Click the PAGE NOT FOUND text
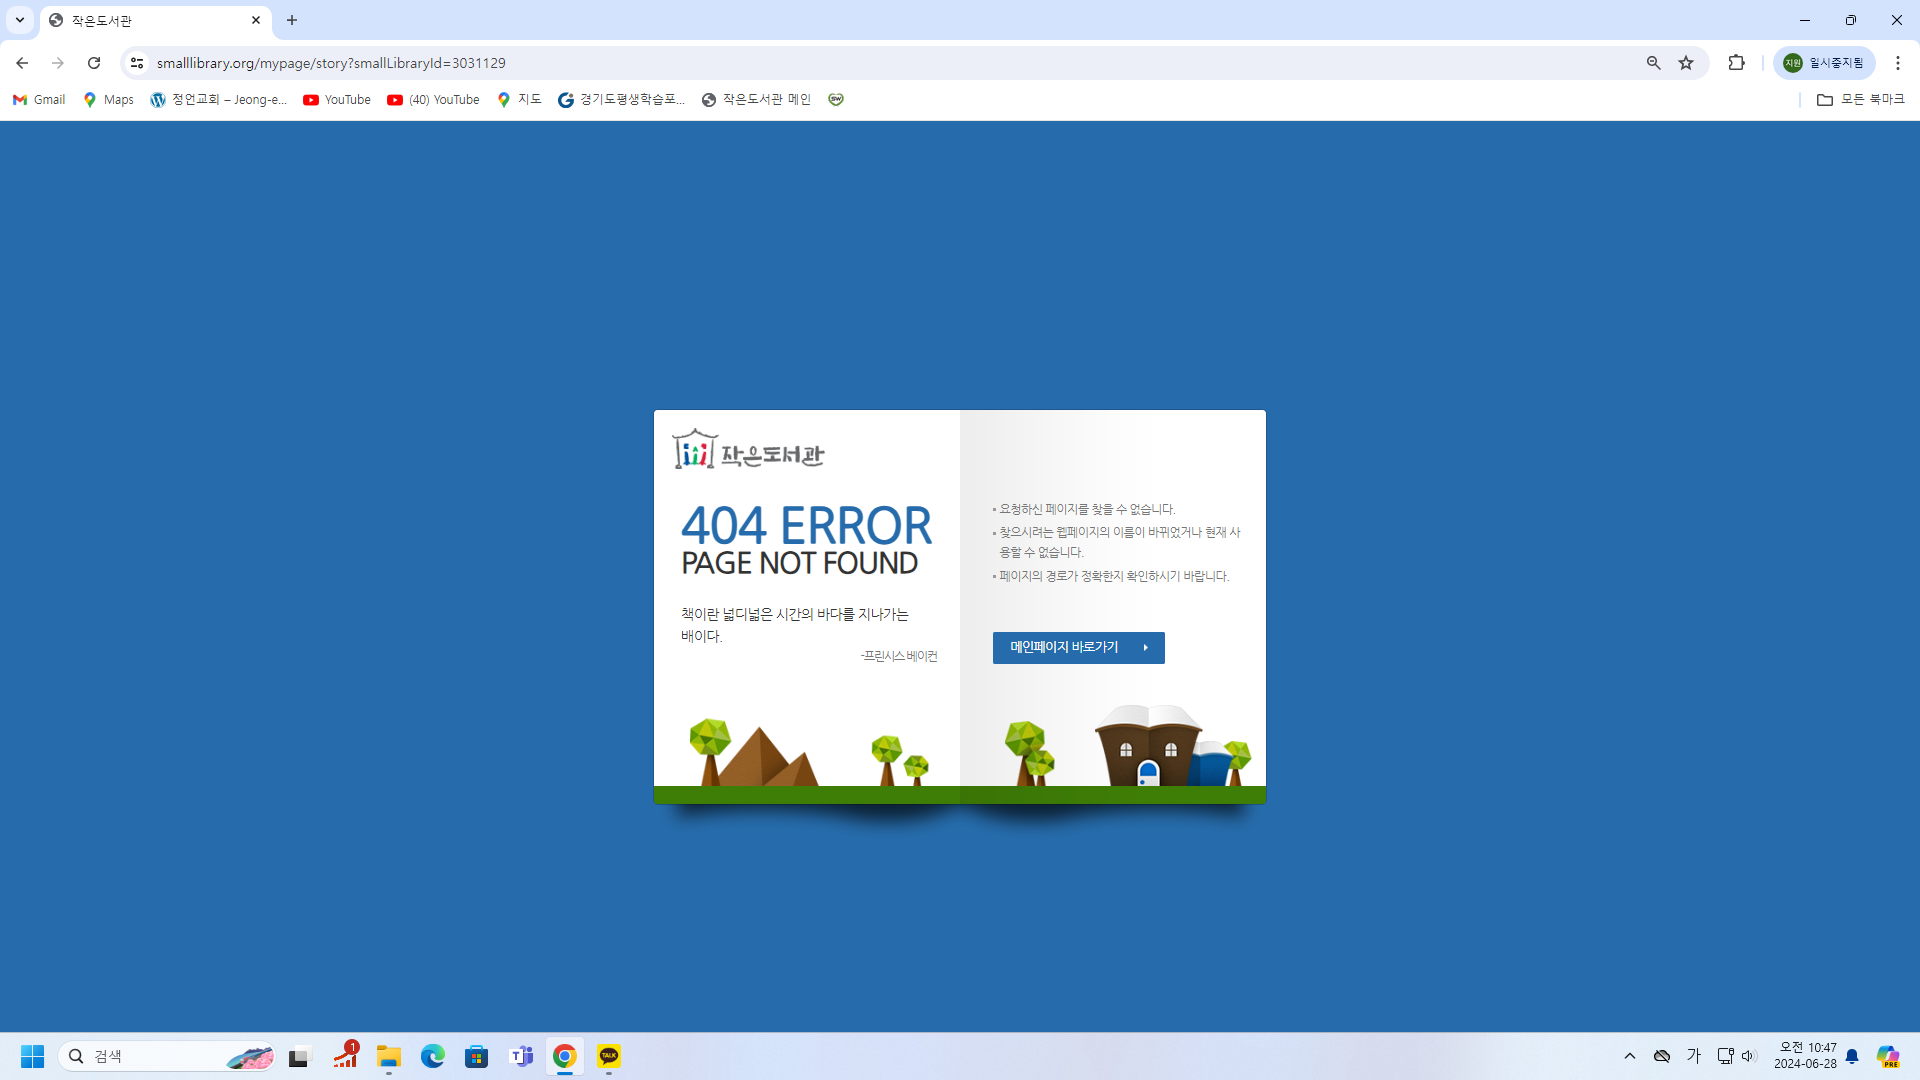 (x=800, y=563)
